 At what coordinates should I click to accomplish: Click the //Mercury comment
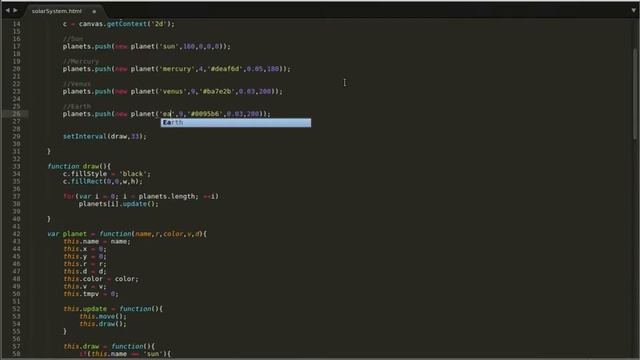(81, 61)
